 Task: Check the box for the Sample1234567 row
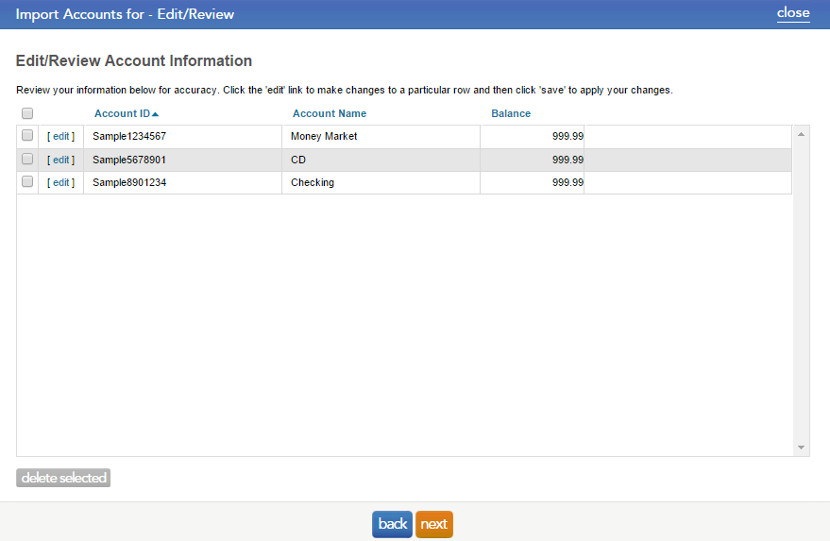(x=28, y=136)
